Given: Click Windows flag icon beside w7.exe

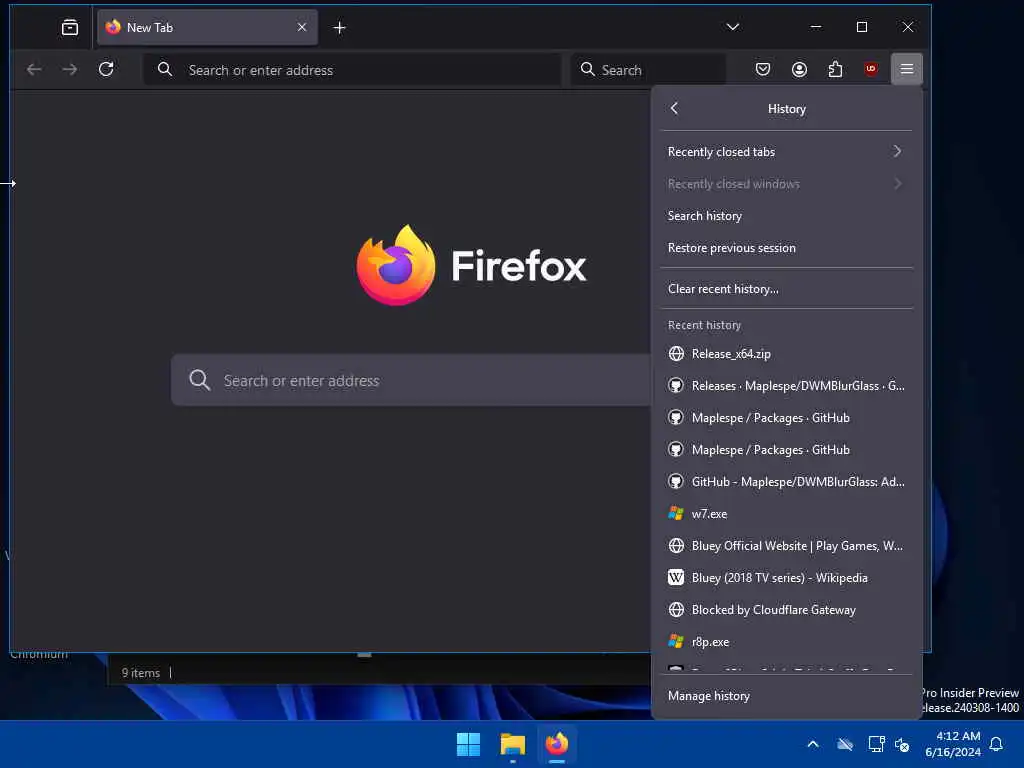Looking at the screenshot, I should click(x=676, y=514).
